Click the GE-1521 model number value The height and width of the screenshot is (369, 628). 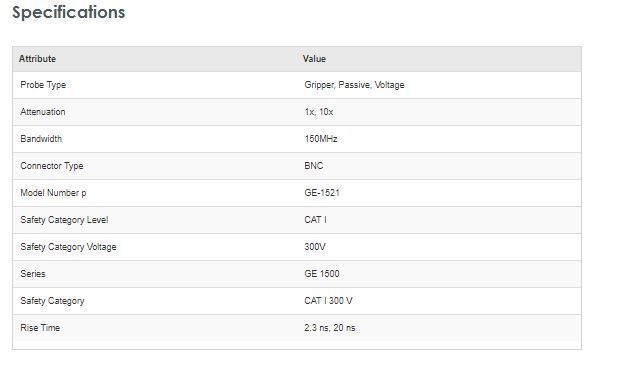point(322,193)
